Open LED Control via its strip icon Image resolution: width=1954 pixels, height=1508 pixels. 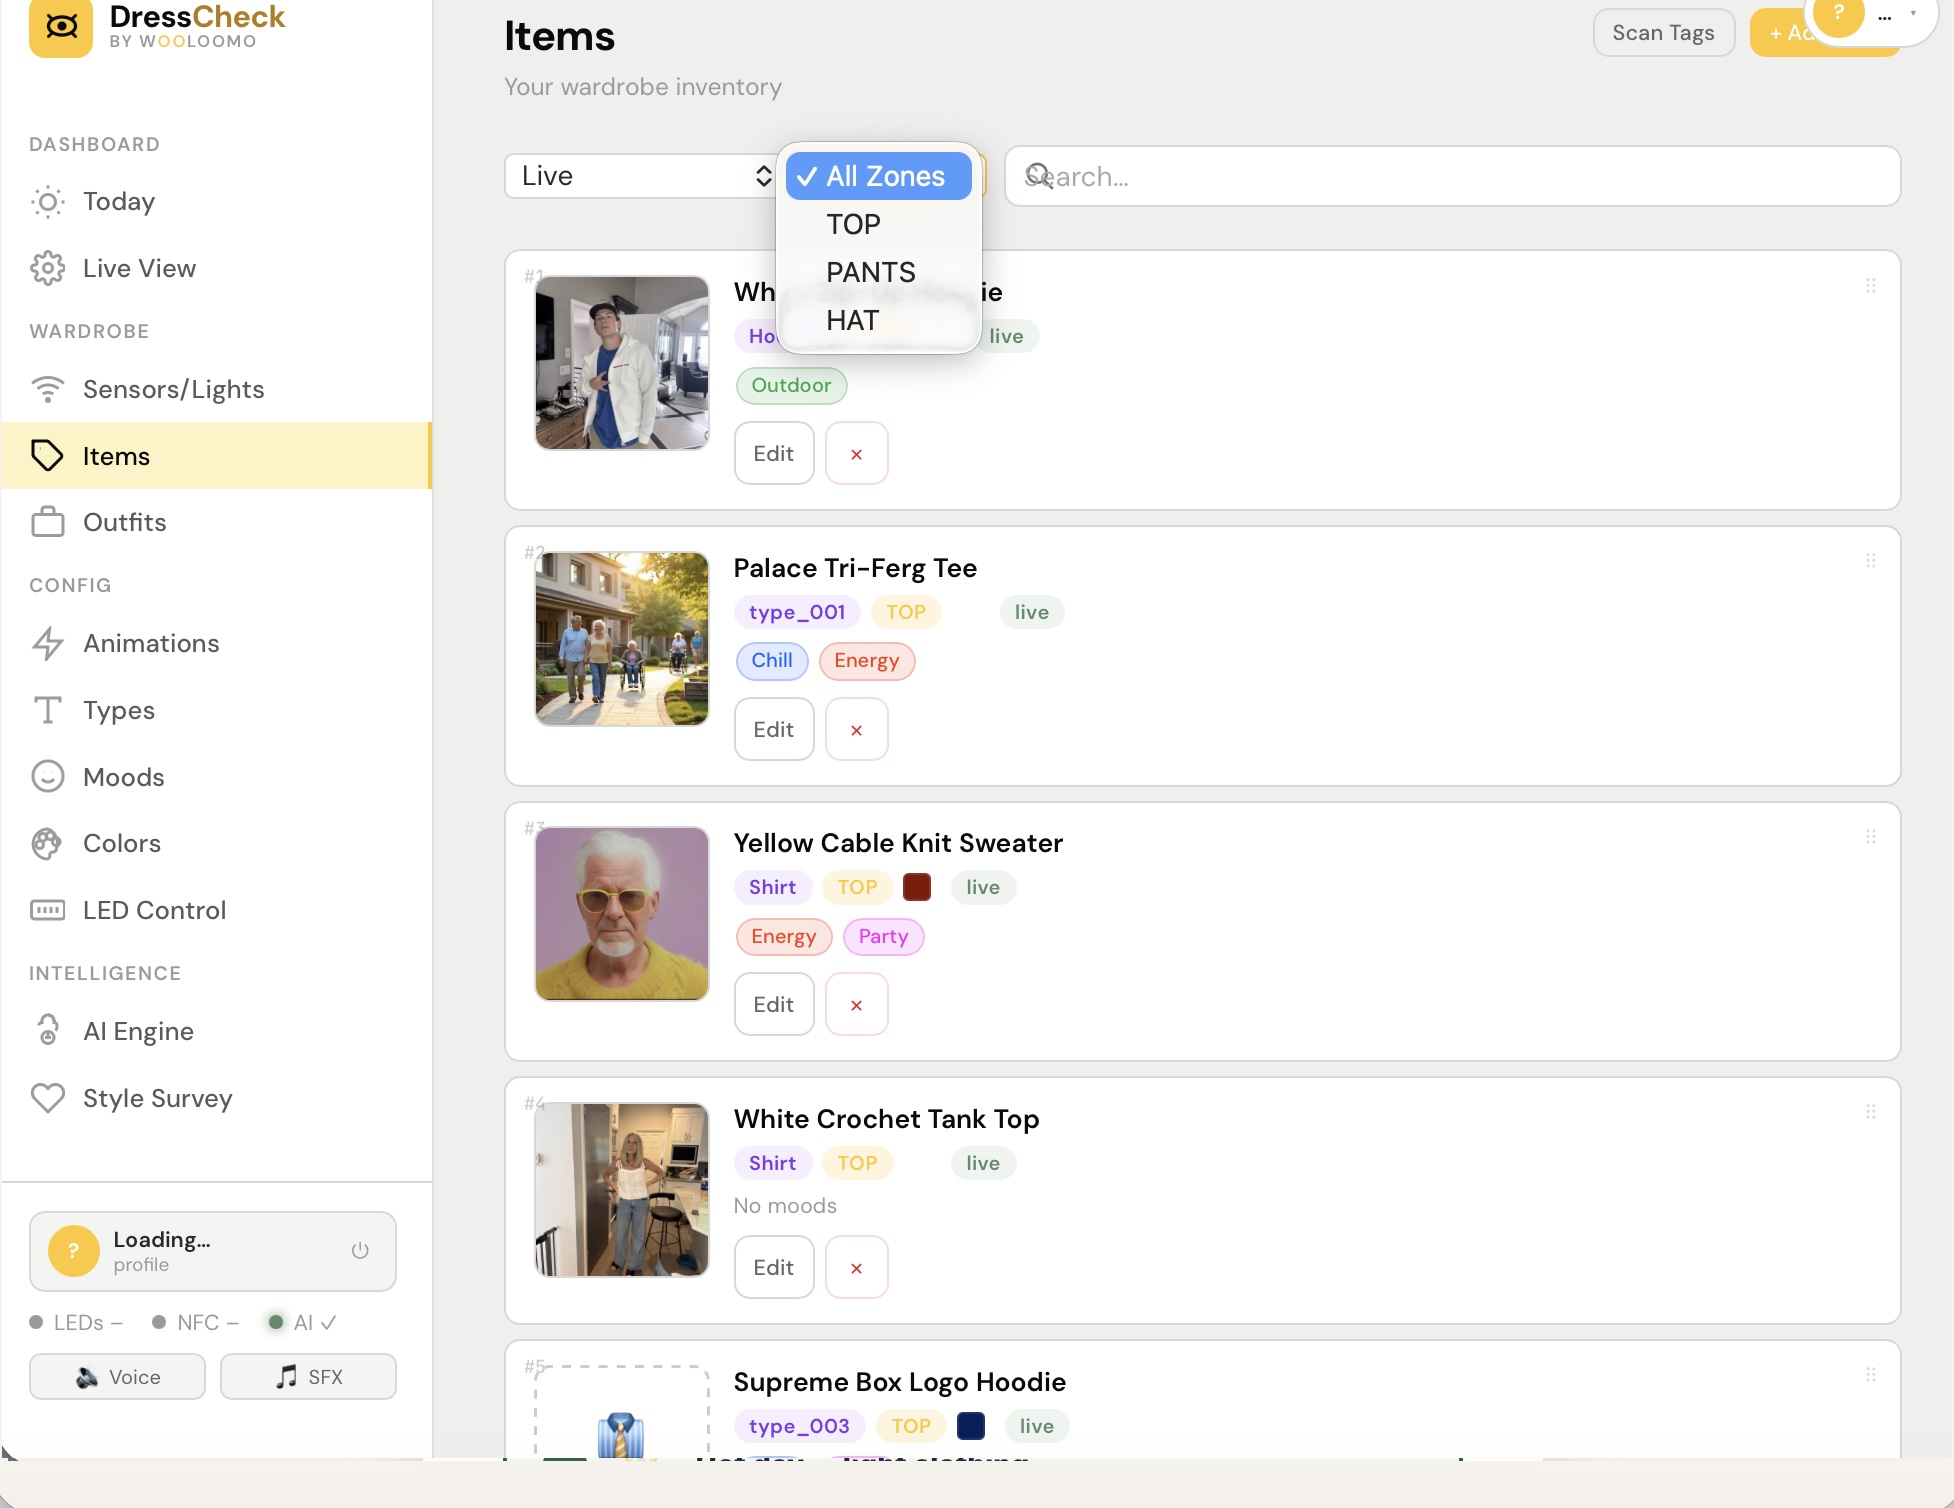coord(47,910)
